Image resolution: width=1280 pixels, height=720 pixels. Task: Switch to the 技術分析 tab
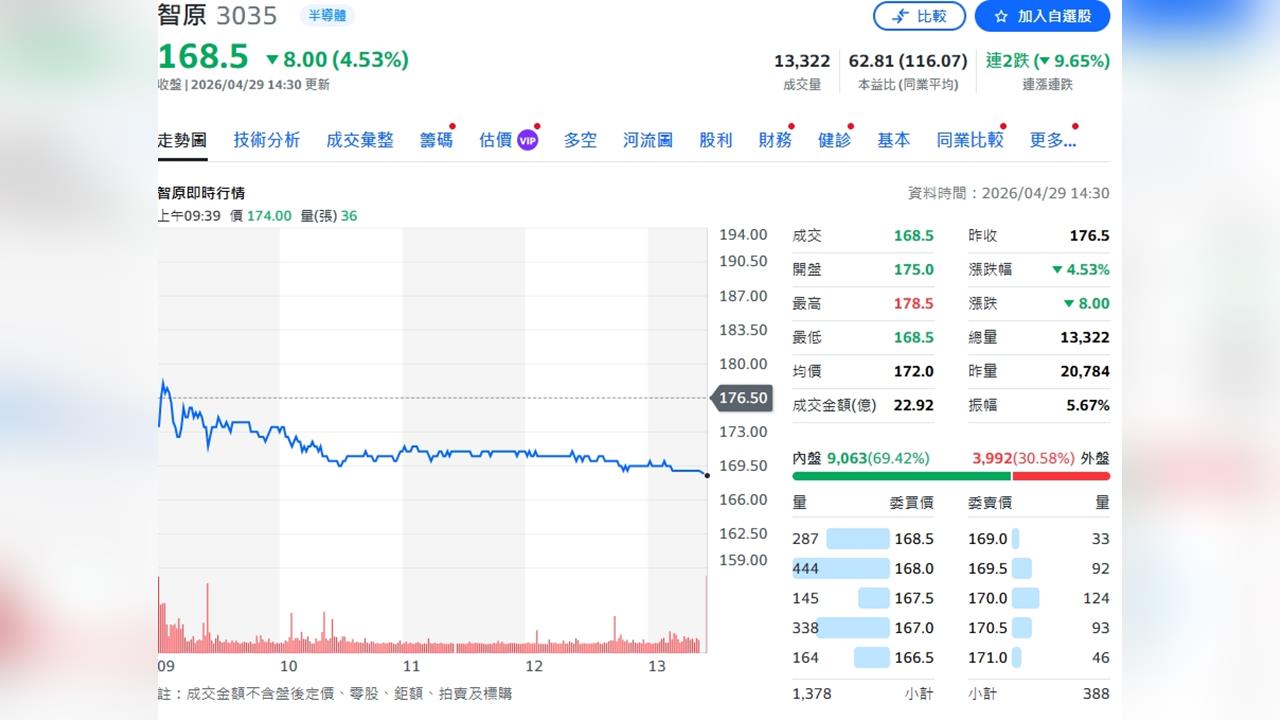point(266,140)
